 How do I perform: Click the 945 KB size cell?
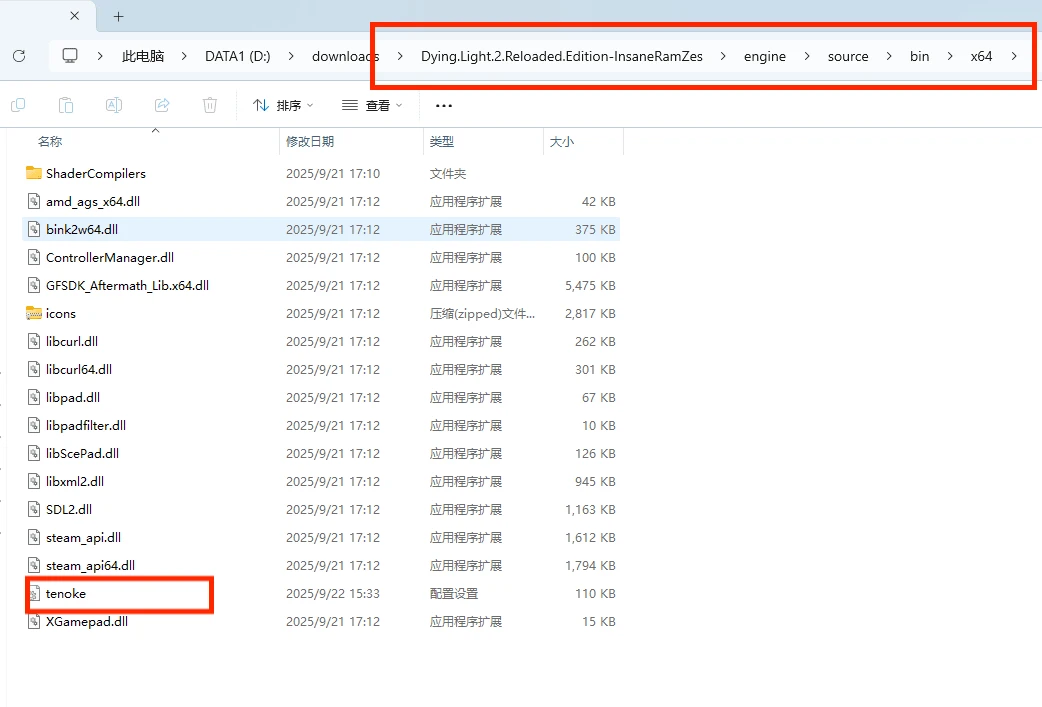[595, 482]
